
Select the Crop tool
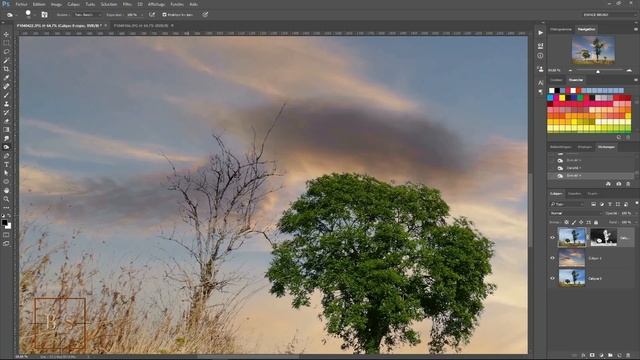pyautogui.click(x=6, y=69)
